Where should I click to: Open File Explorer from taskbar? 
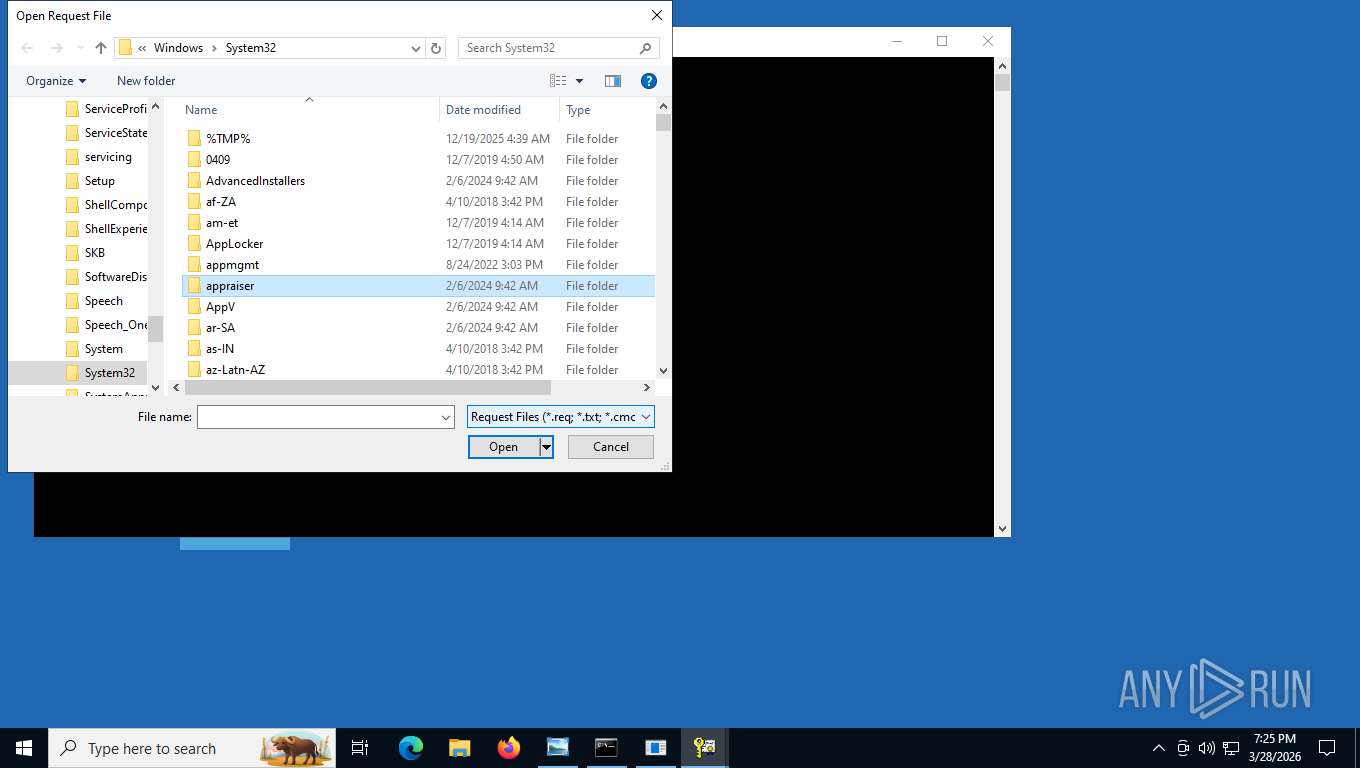point(459,748)
